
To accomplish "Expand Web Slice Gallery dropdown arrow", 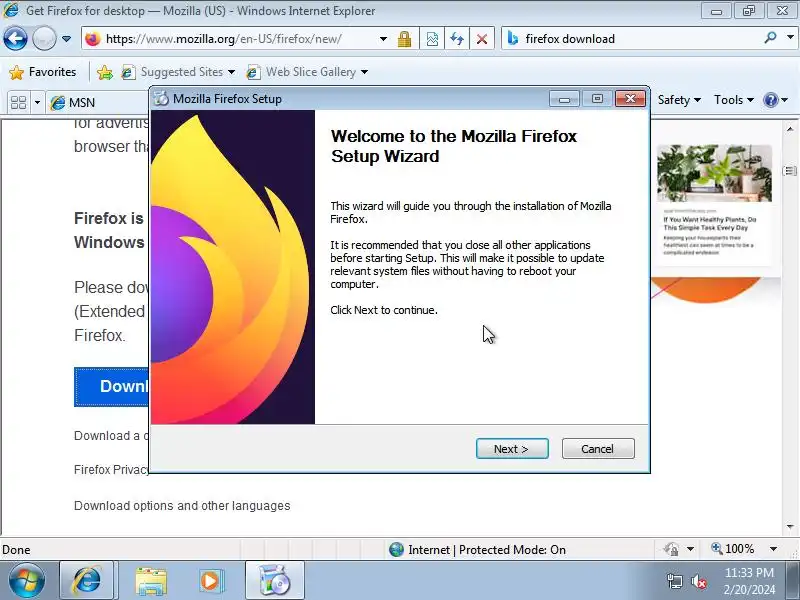I will tap(364, 72).
